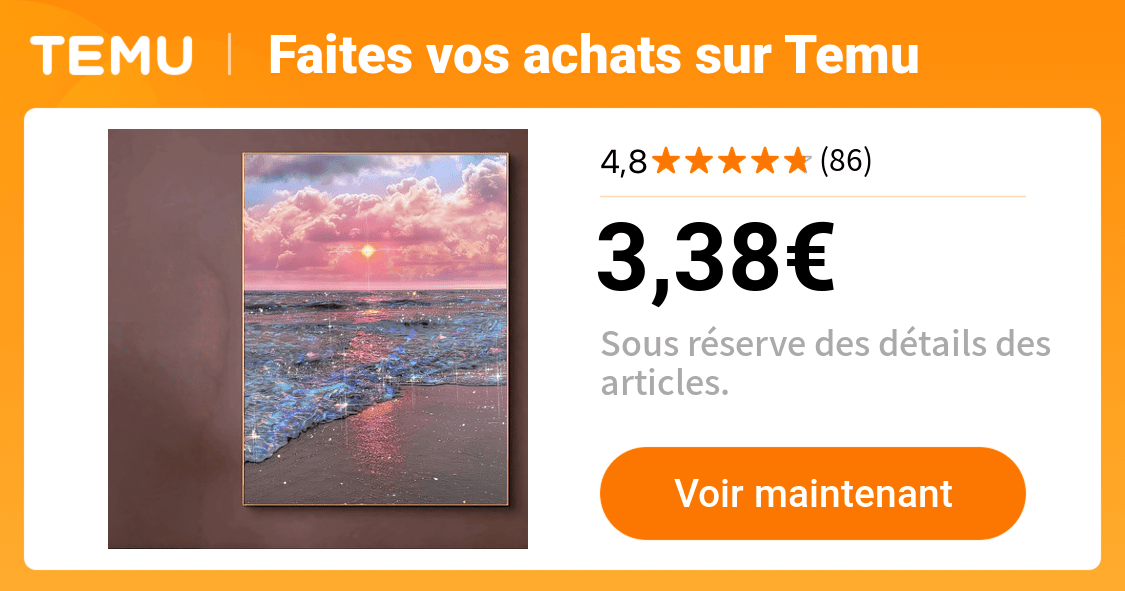
Task: Click the glowing sun in the painting
Action: coord(367,250)
